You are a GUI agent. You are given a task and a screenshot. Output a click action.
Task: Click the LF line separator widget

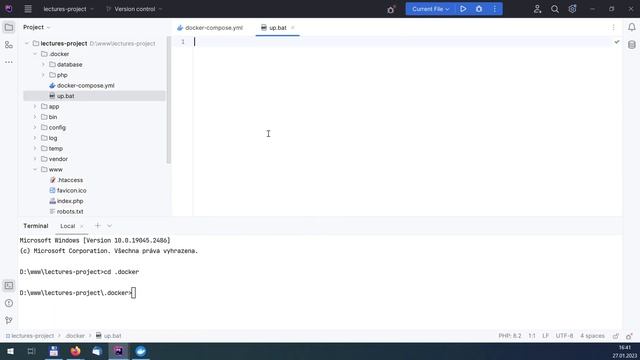point(545,336)
